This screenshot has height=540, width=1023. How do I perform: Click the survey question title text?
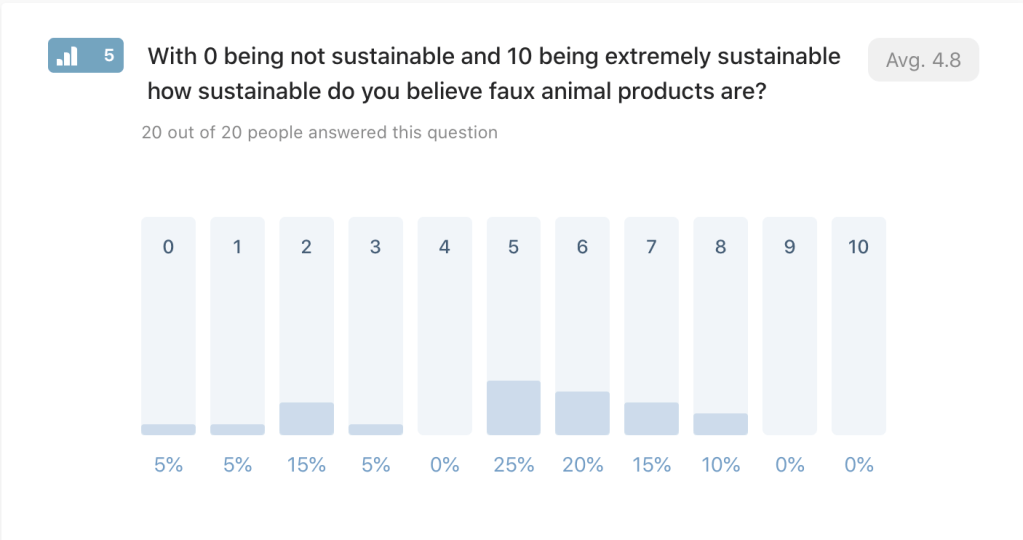494,73
